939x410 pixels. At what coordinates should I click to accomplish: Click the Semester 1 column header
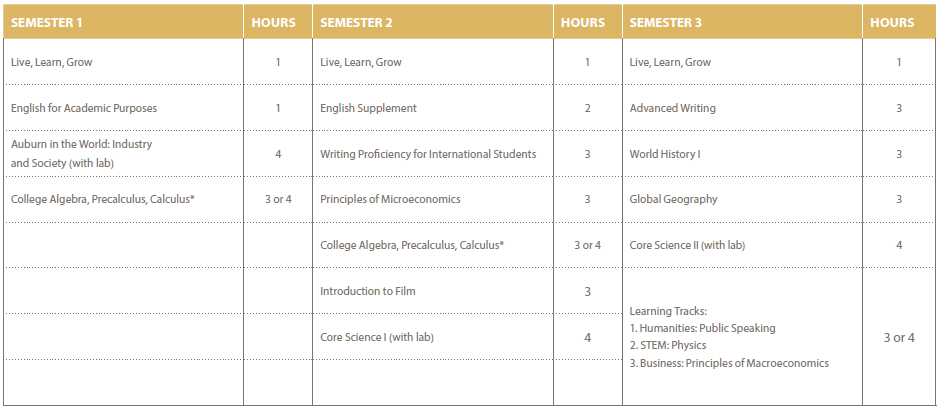(45, 23)
